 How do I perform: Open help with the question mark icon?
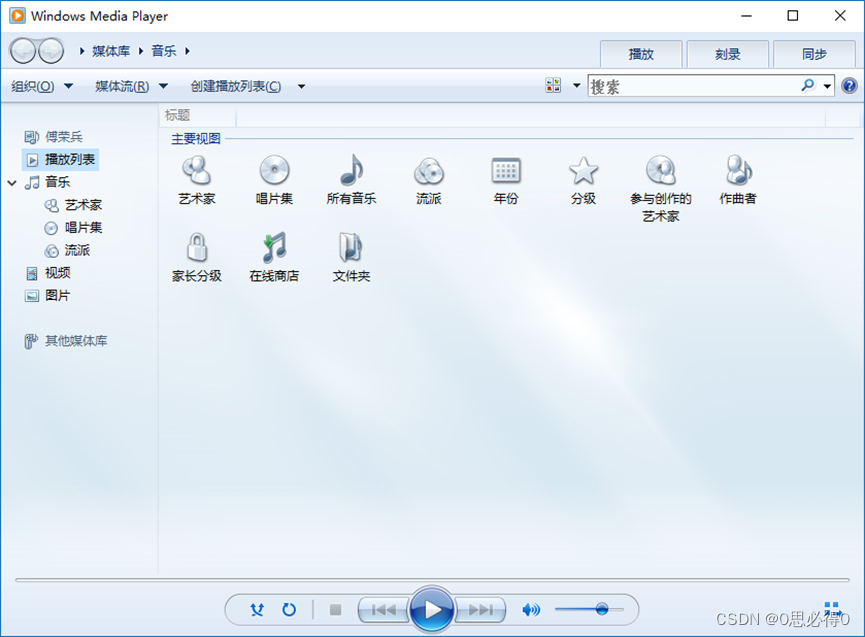pos(850,85)
